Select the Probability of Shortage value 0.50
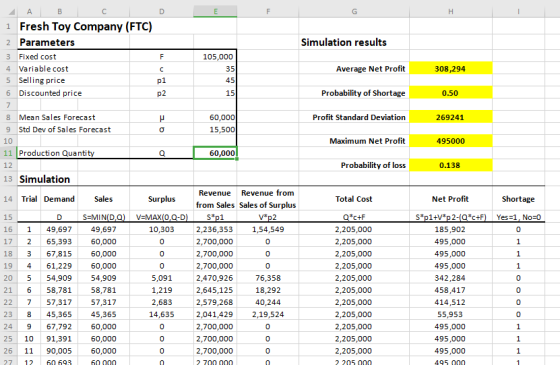This screenshot has height=365, width=560. pyautogui.click(x=451, y=93)
